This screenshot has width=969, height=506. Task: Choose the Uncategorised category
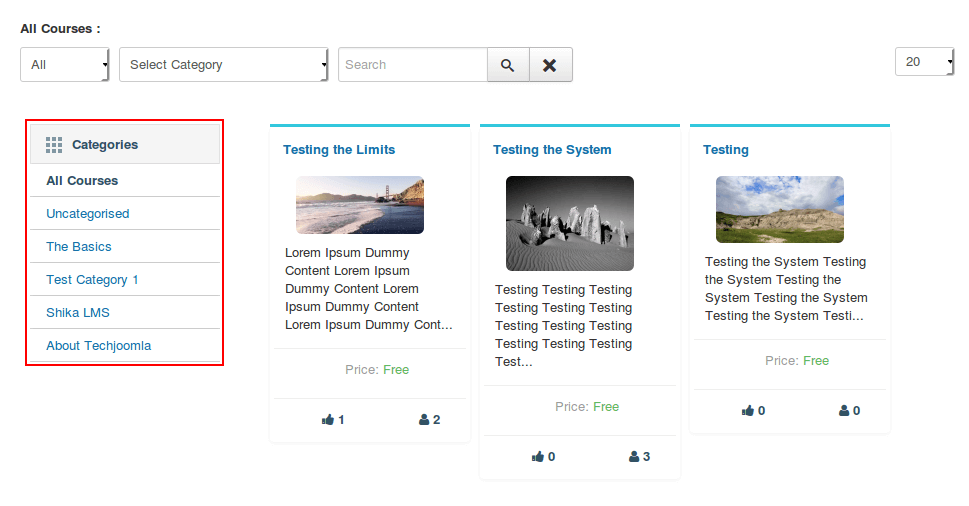pyautogui.click(x=88, y=214)
